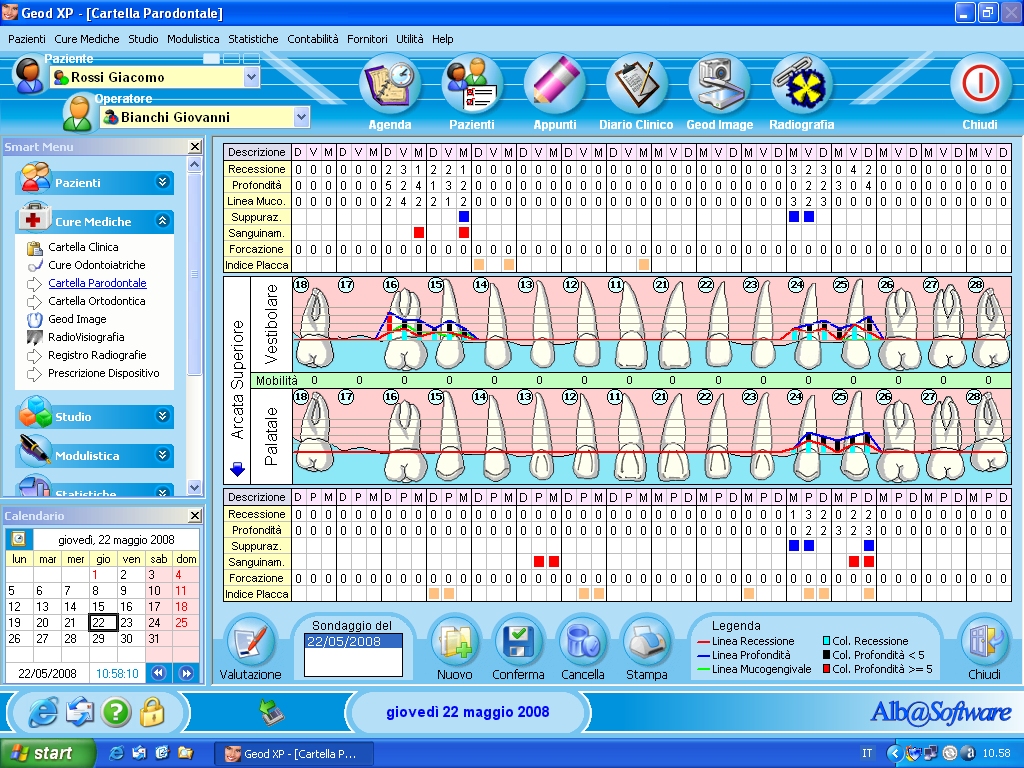Open the Diario Clinico clipboard icon
This screenshot has width=1024, height=768.
[x=637, y=86]
